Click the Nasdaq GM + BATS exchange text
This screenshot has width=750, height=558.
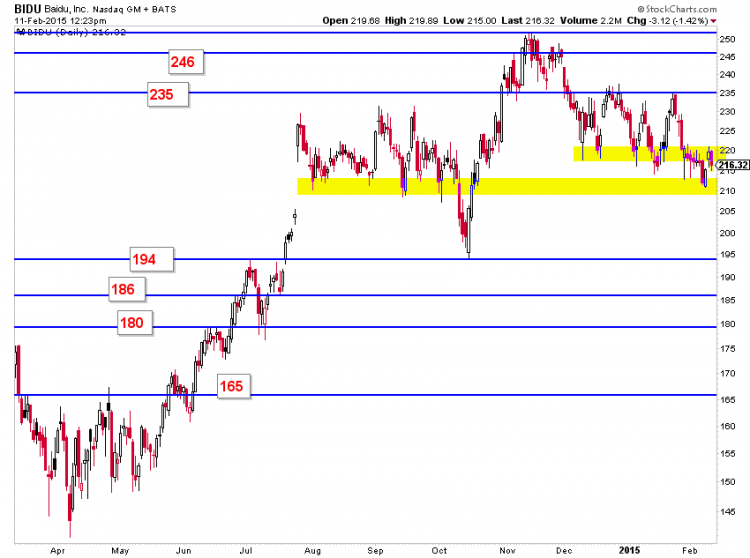(x=134, y=9)
